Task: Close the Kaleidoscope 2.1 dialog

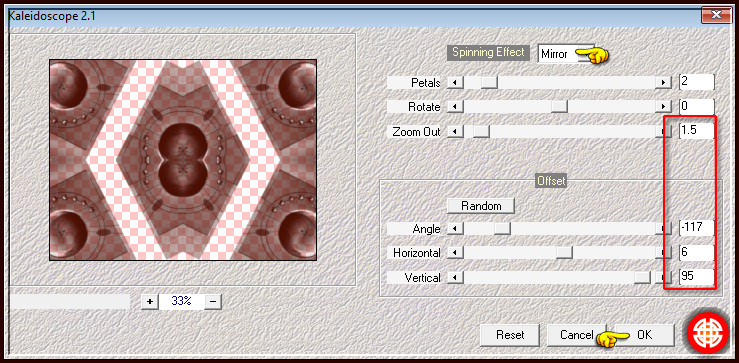Action: coord(716,15)
